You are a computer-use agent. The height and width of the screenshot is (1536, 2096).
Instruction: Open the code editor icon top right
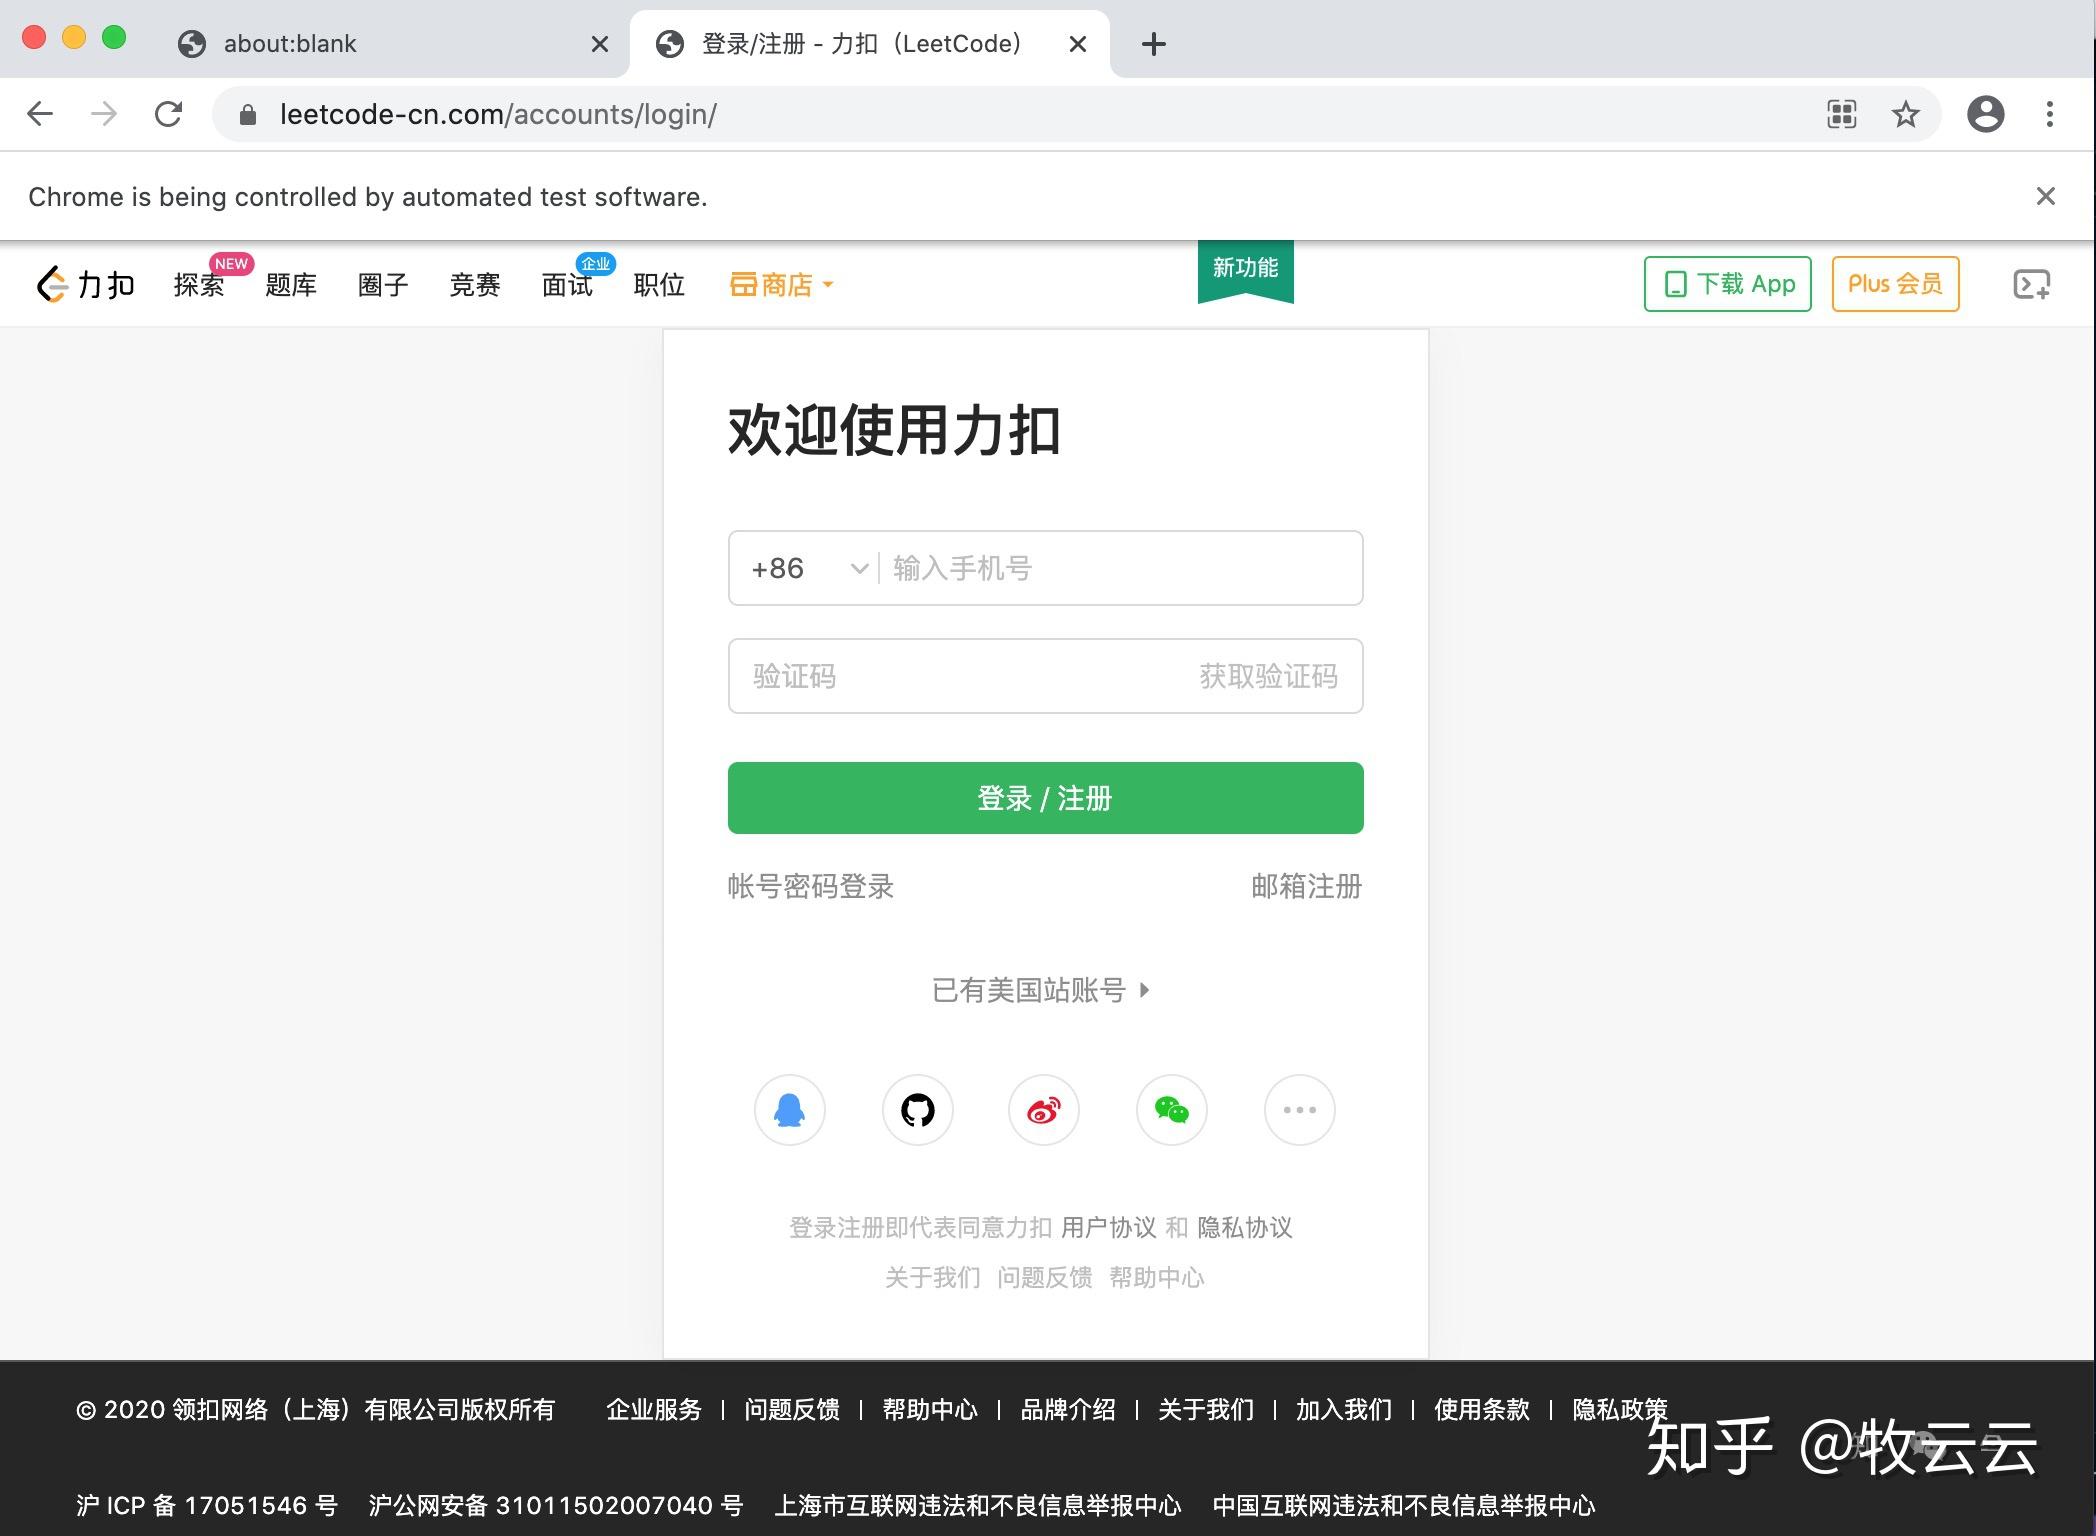point(2031,284)
